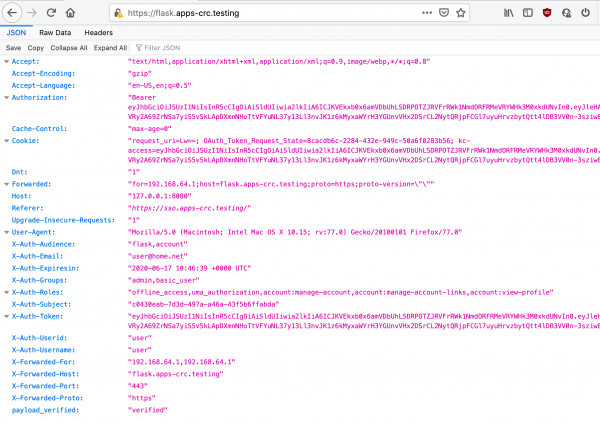Switch to the Raw Data tab
This screenshot has height=422, width=600.
(53, 32)
